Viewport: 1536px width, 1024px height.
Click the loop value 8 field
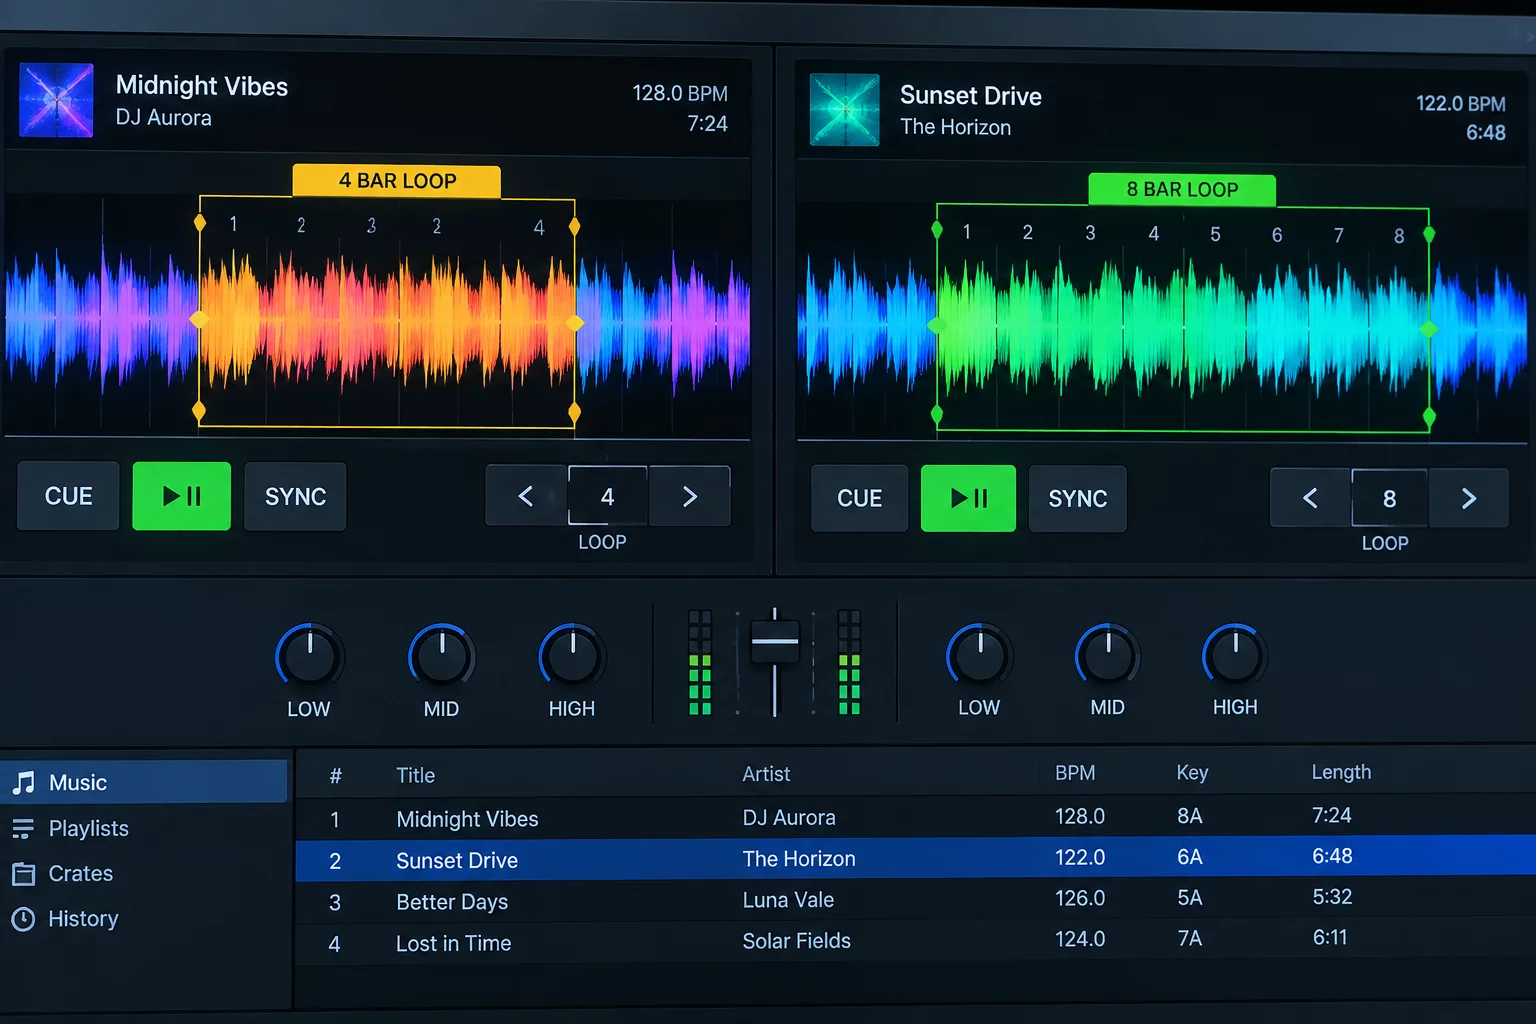1390,498
